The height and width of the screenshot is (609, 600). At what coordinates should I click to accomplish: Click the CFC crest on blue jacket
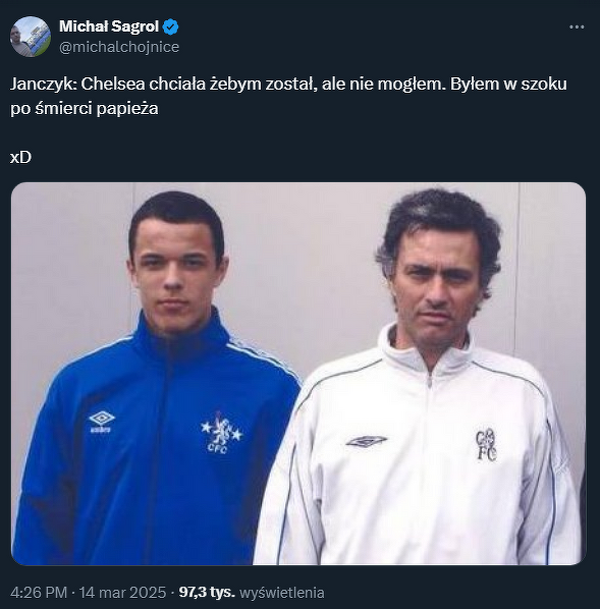220,432
